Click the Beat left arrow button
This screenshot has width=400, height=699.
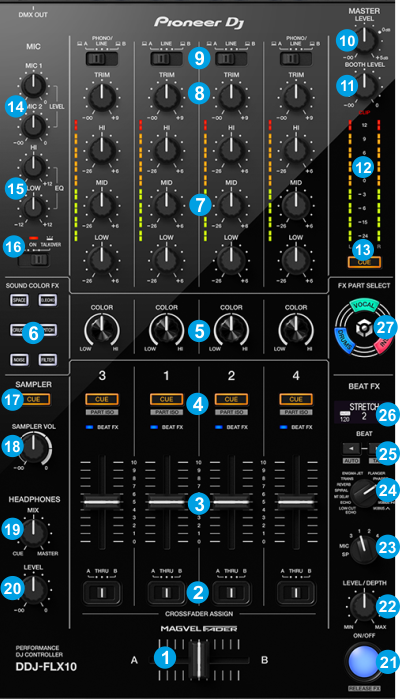click(351, 448)
